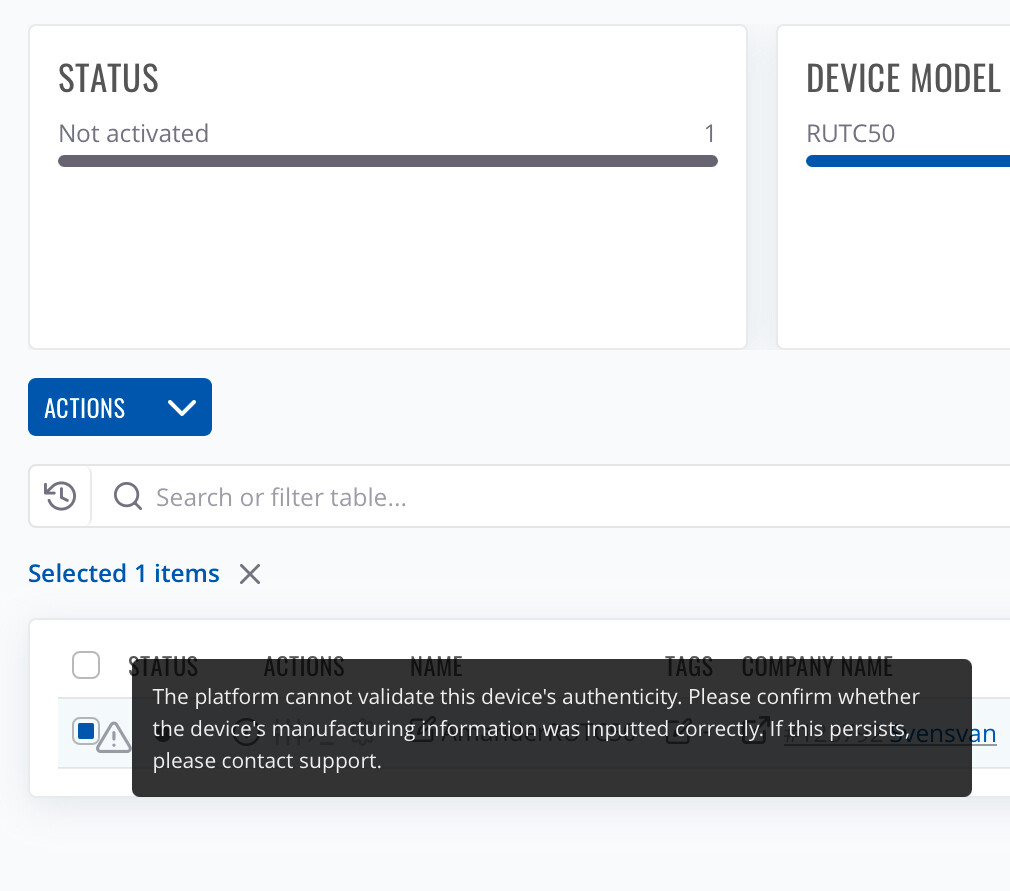Select the 'Not activated' status label
The width and height of the screenshot is (1010, 891).
(x=134, y=133)
